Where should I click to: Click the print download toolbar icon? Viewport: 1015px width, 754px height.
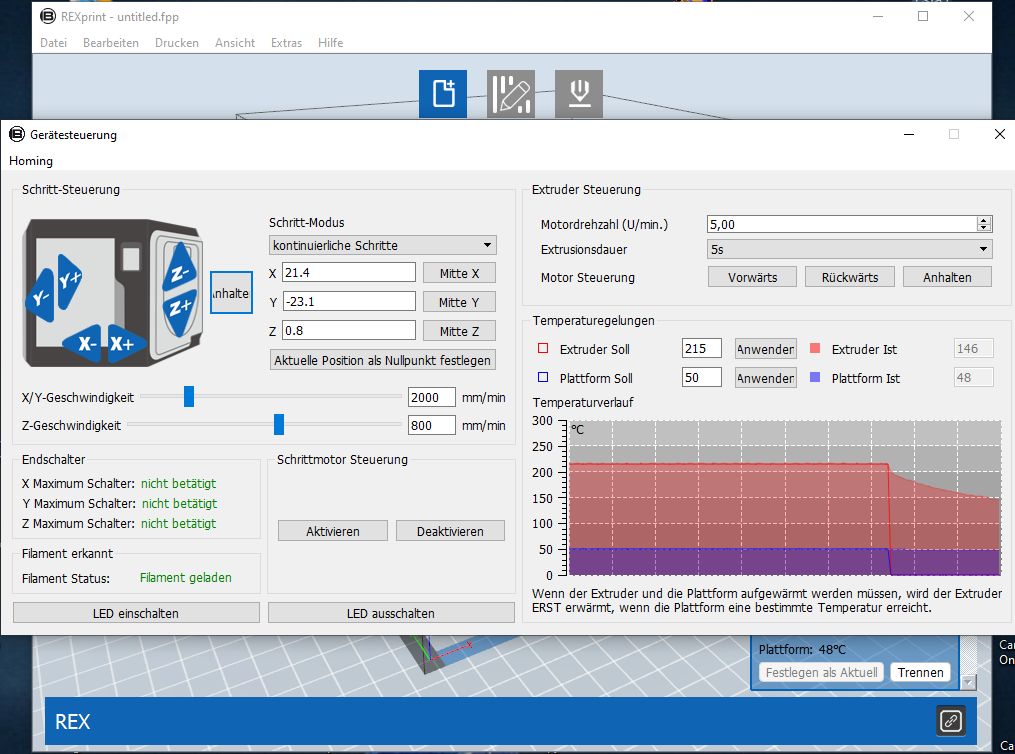pyautogui.click(x=578, y=93)
